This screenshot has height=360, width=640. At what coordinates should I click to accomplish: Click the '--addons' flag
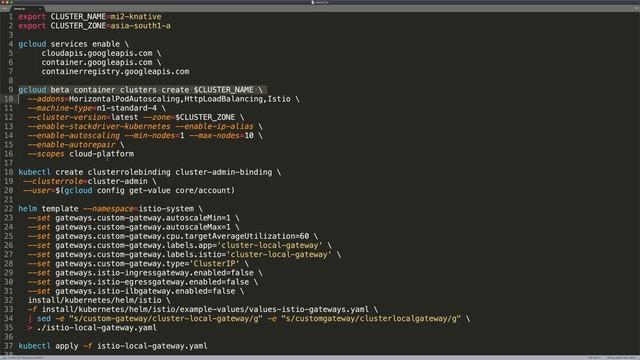(x=46, y=99)
